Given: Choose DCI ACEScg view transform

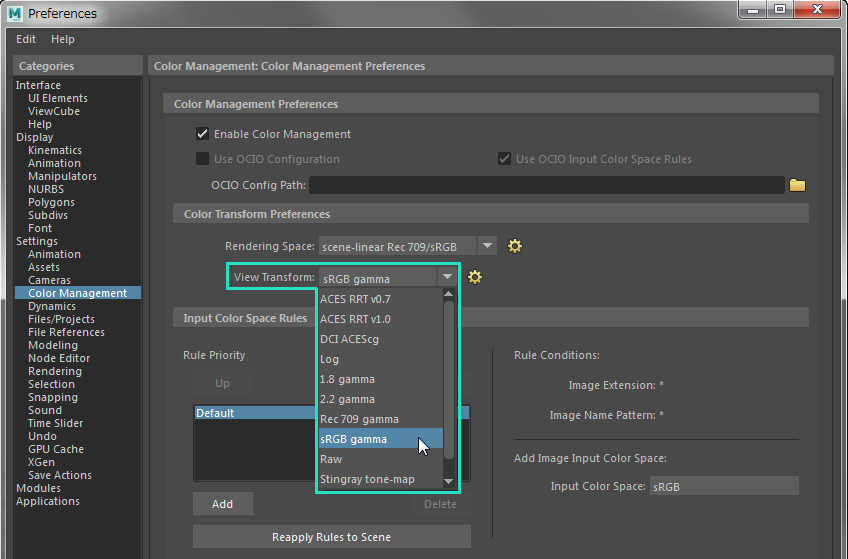Looking at the screenshot, I should click(381, 339).
